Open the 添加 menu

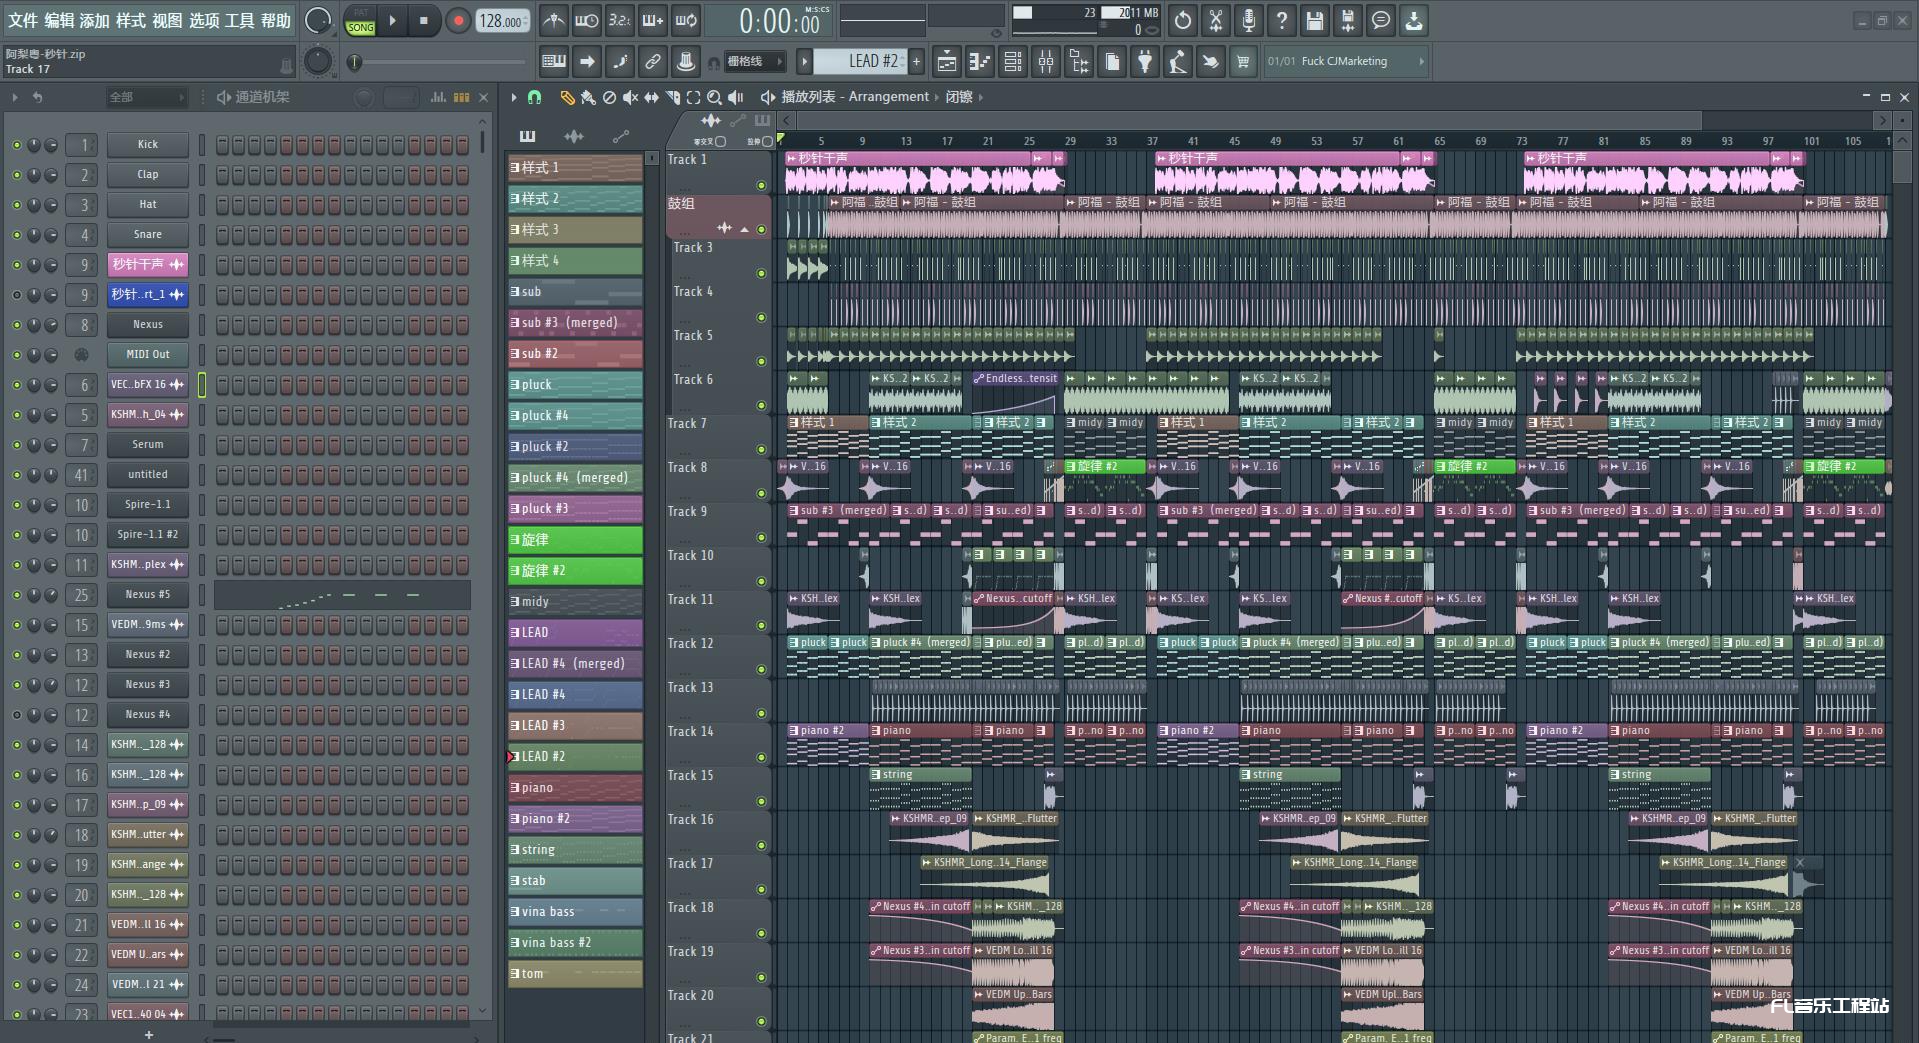(95, 20)
